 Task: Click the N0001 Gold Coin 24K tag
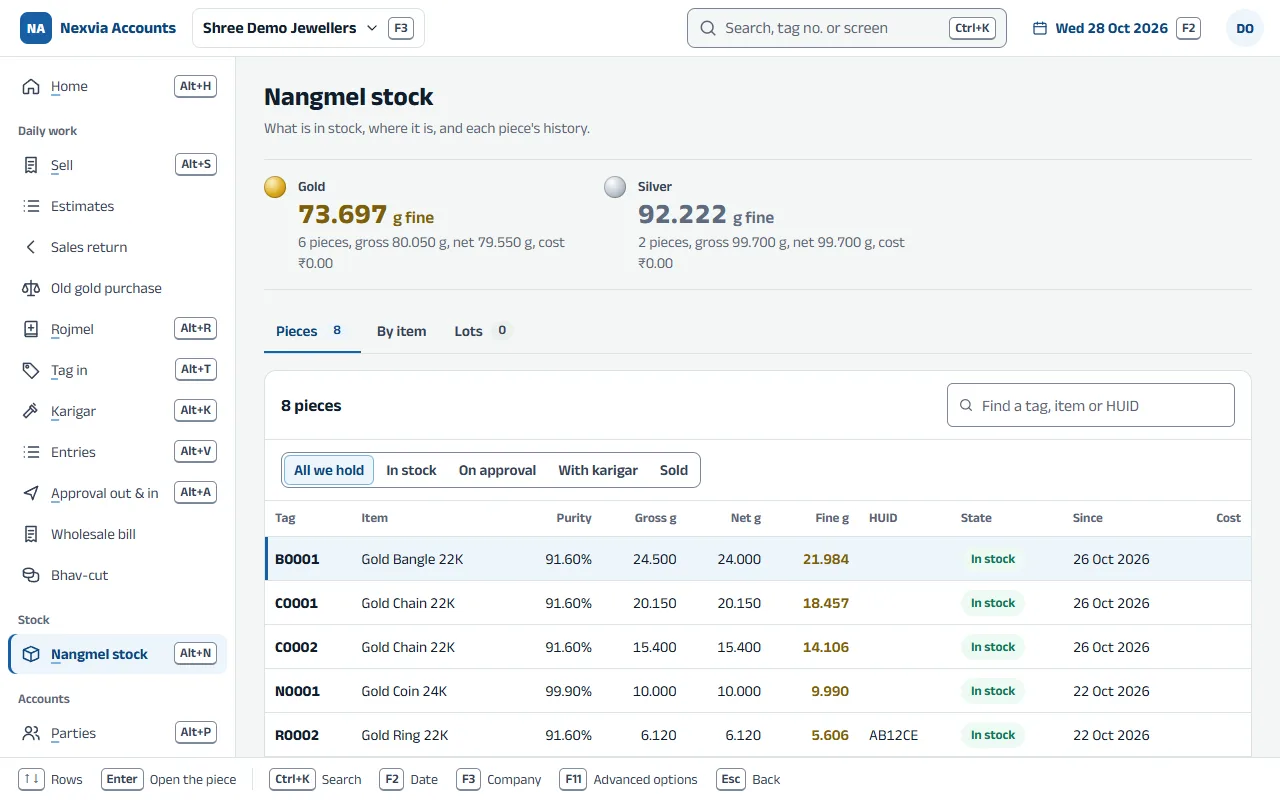tap(297, 691)
